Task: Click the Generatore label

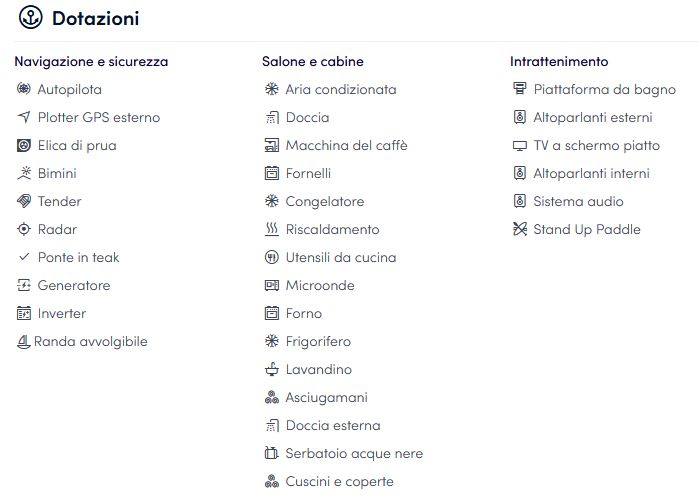Action: (x=74, y=285)
